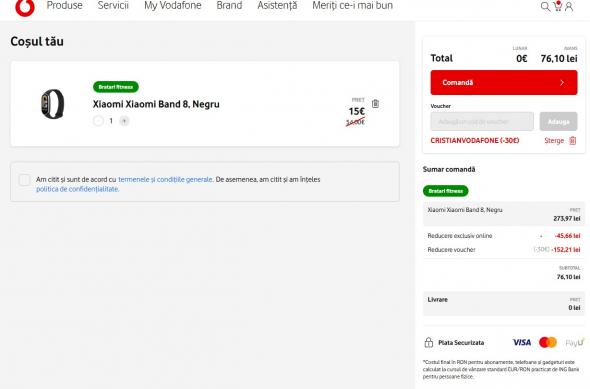Open the Produse menu
Screen dimensions: 590x389
[64, 6]
